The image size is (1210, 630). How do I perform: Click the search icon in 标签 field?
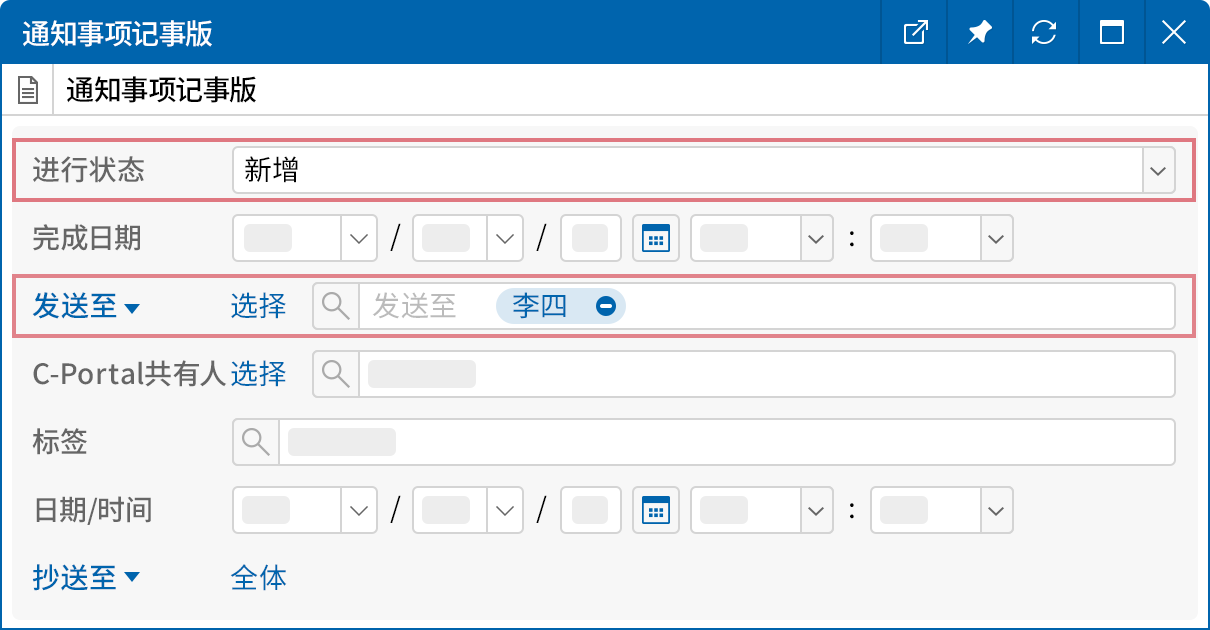click(256, 442)
